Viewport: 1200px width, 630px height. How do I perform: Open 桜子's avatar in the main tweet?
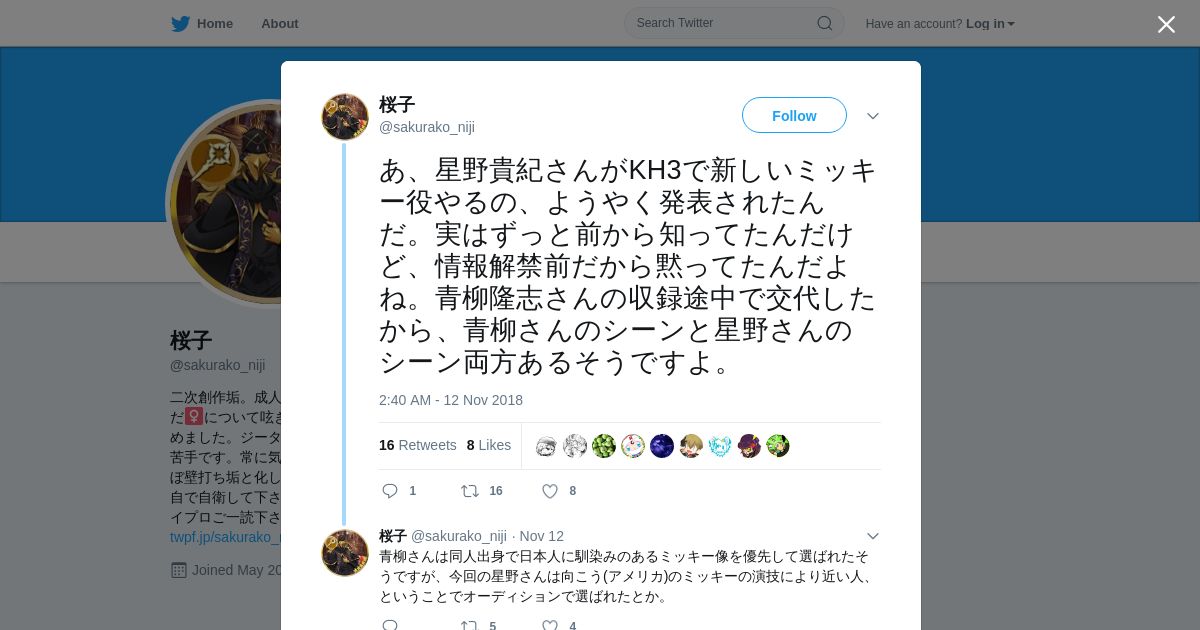345,117
